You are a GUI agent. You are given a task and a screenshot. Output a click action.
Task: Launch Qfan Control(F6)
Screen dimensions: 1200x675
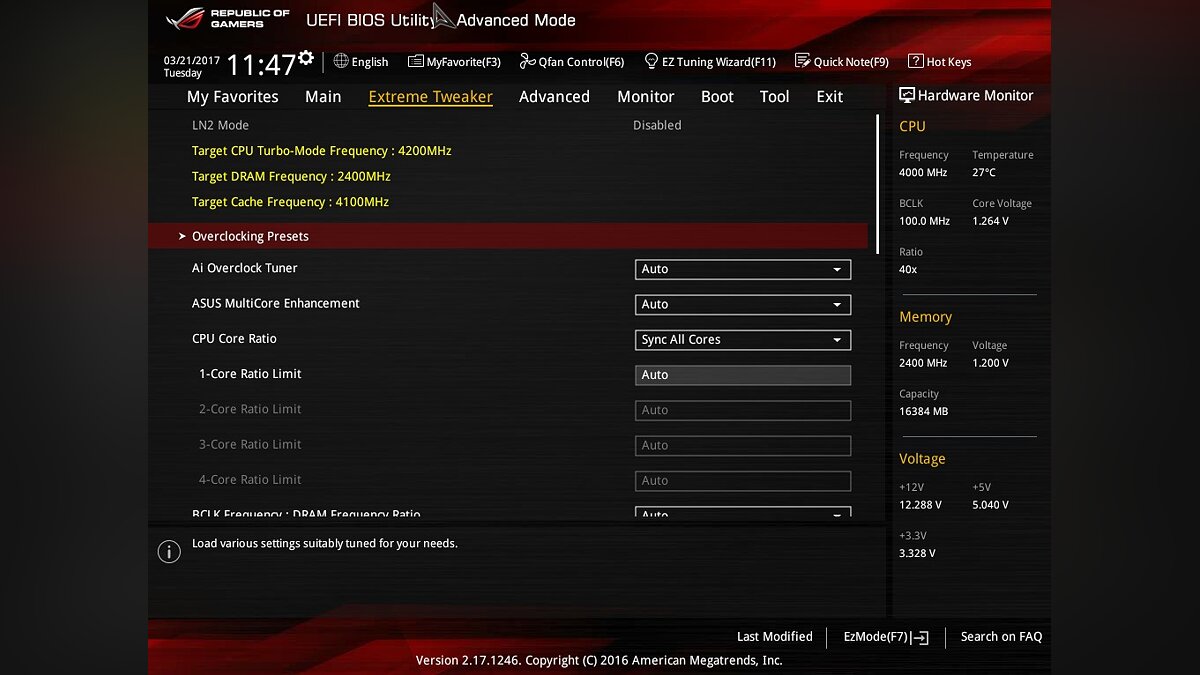pos(572,62)
